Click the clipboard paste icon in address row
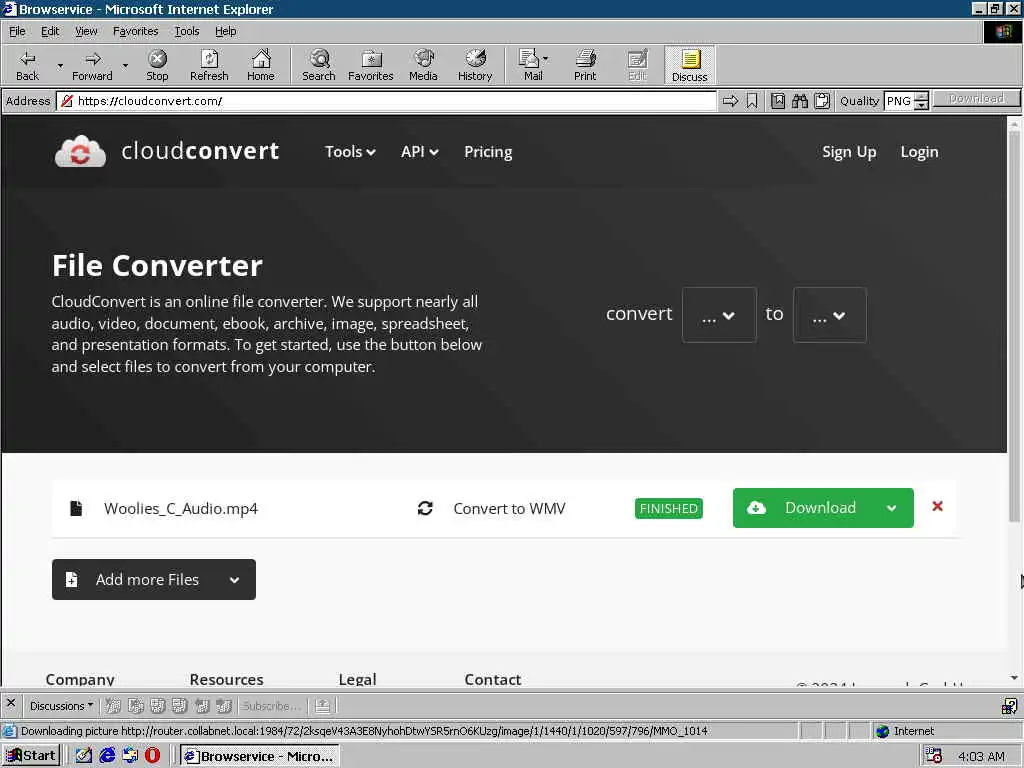Image resolution: width=1024 pixels, height=768 pixels. [x=822, y=101]
